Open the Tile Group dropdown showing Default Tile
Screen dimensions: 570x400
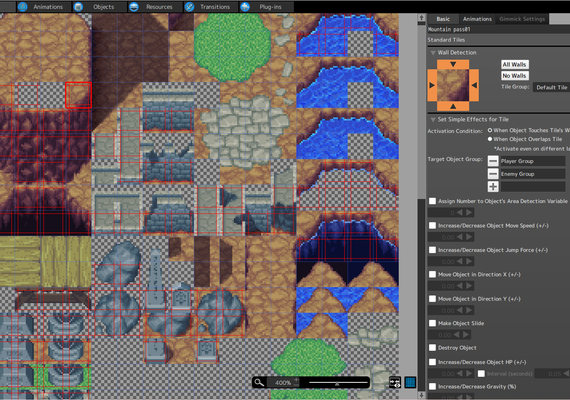[551, 87]
